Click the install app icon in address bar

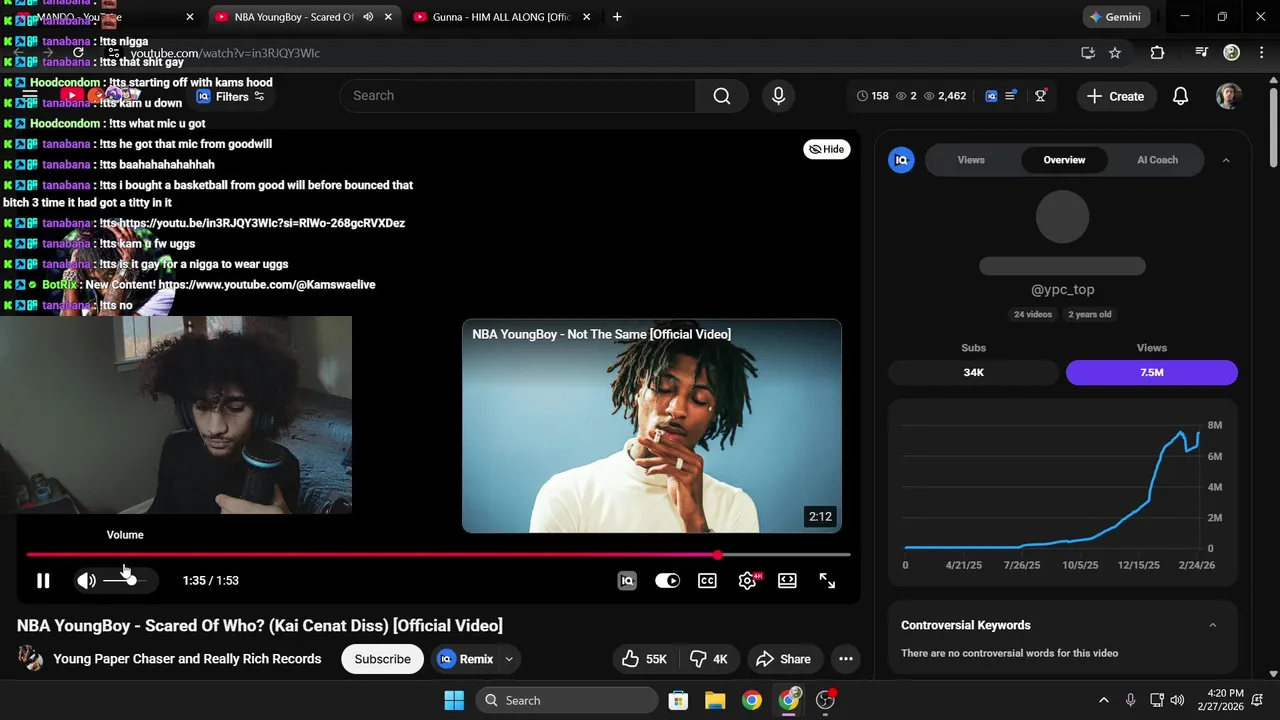coord(1088,53)
